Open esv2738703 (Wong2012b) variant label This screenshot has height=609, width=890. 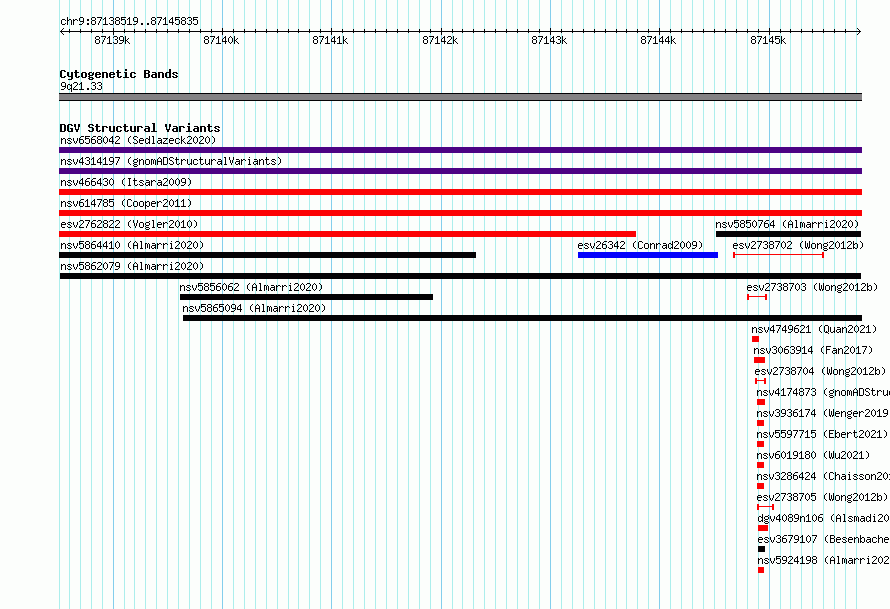[812, 287]
